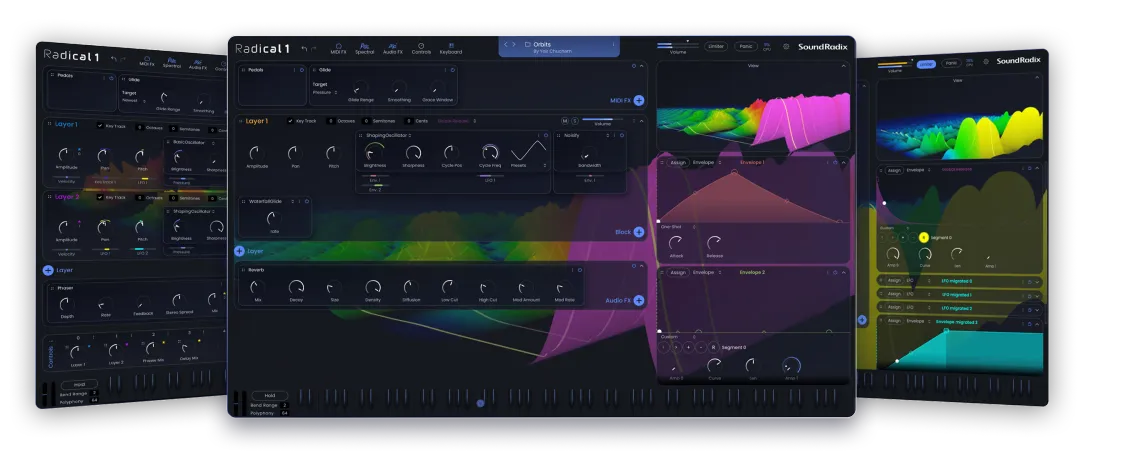Click the undo arrow beside Radical 1 logo
The image size is (1147, 460).
click(x=304, y=47)
